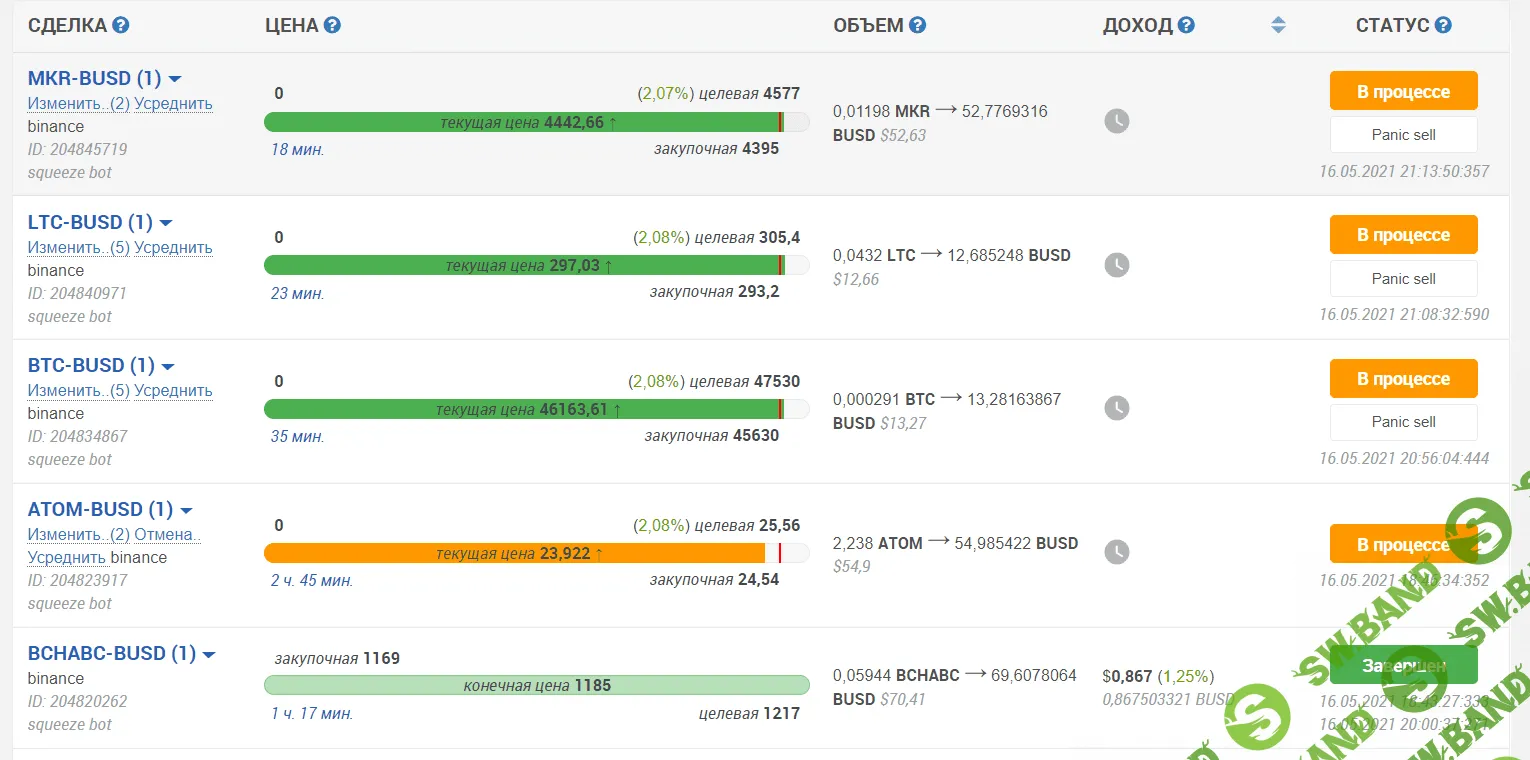
Task: Click the help icon next to СТАТУС
Action: tap(1443, 26)
